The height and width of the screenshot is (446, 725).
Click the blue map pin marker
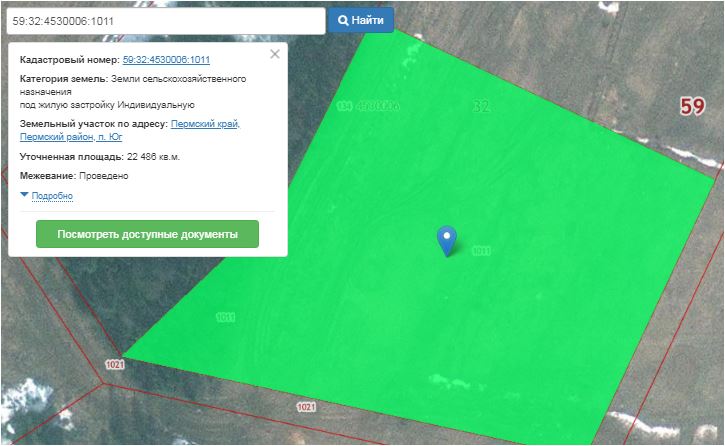click(447, 239)
